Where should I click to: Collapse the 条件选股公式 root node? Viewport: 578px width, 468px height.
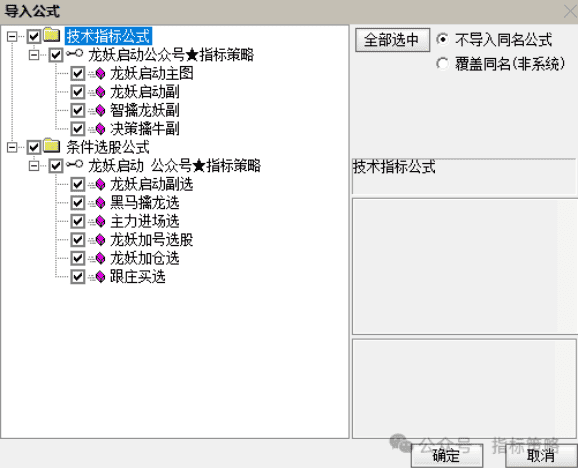coord(12,147)
